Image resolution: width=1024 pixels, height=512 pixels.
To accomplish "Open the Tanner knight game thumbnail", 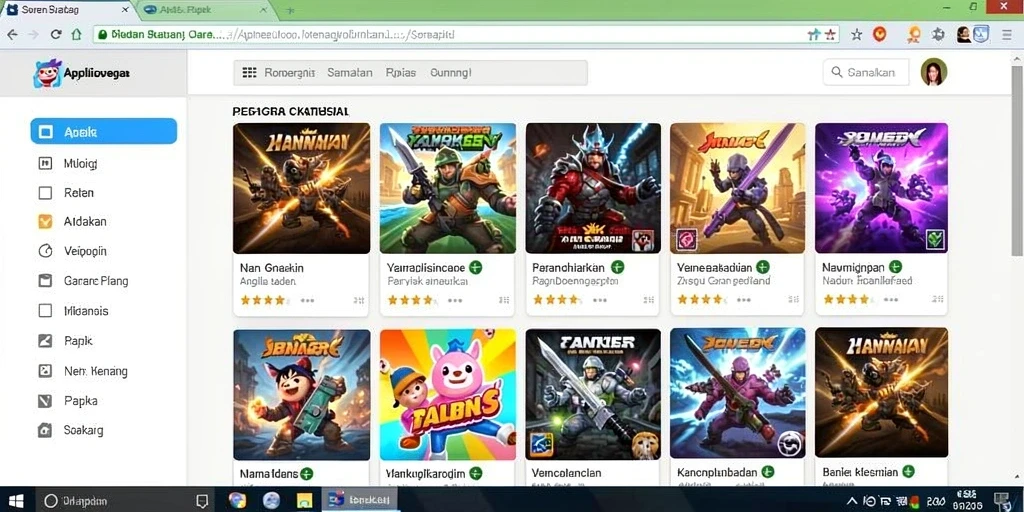I will pos(593,394).
